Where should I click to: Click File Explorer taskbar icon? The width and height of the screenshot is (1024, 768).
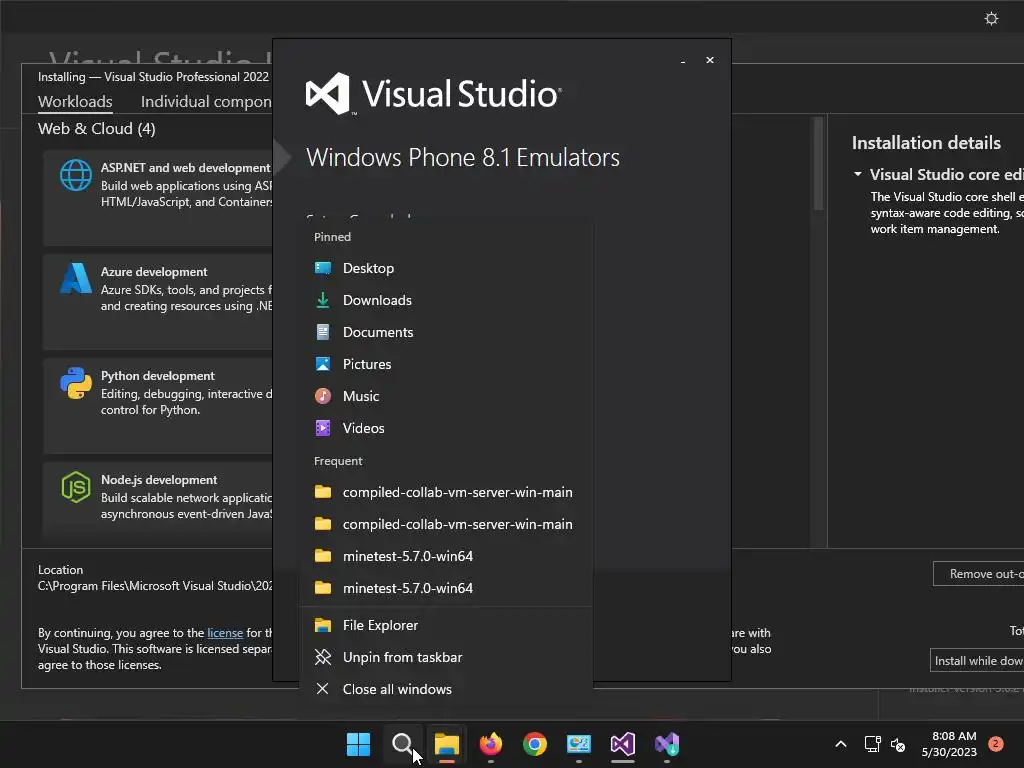(447, 744)
